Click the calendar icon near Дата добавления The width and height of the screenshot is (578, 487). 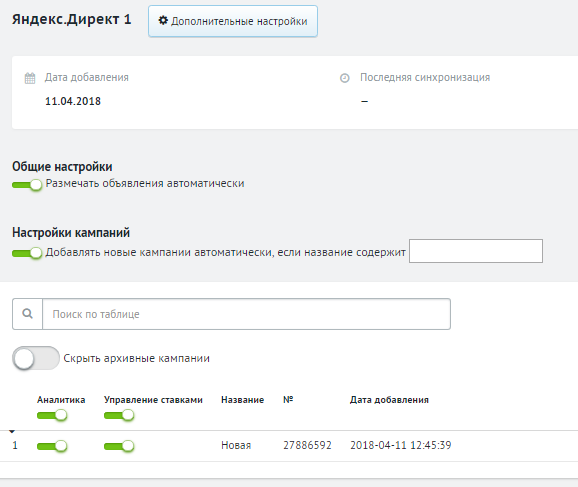click(x=30, y=78)
